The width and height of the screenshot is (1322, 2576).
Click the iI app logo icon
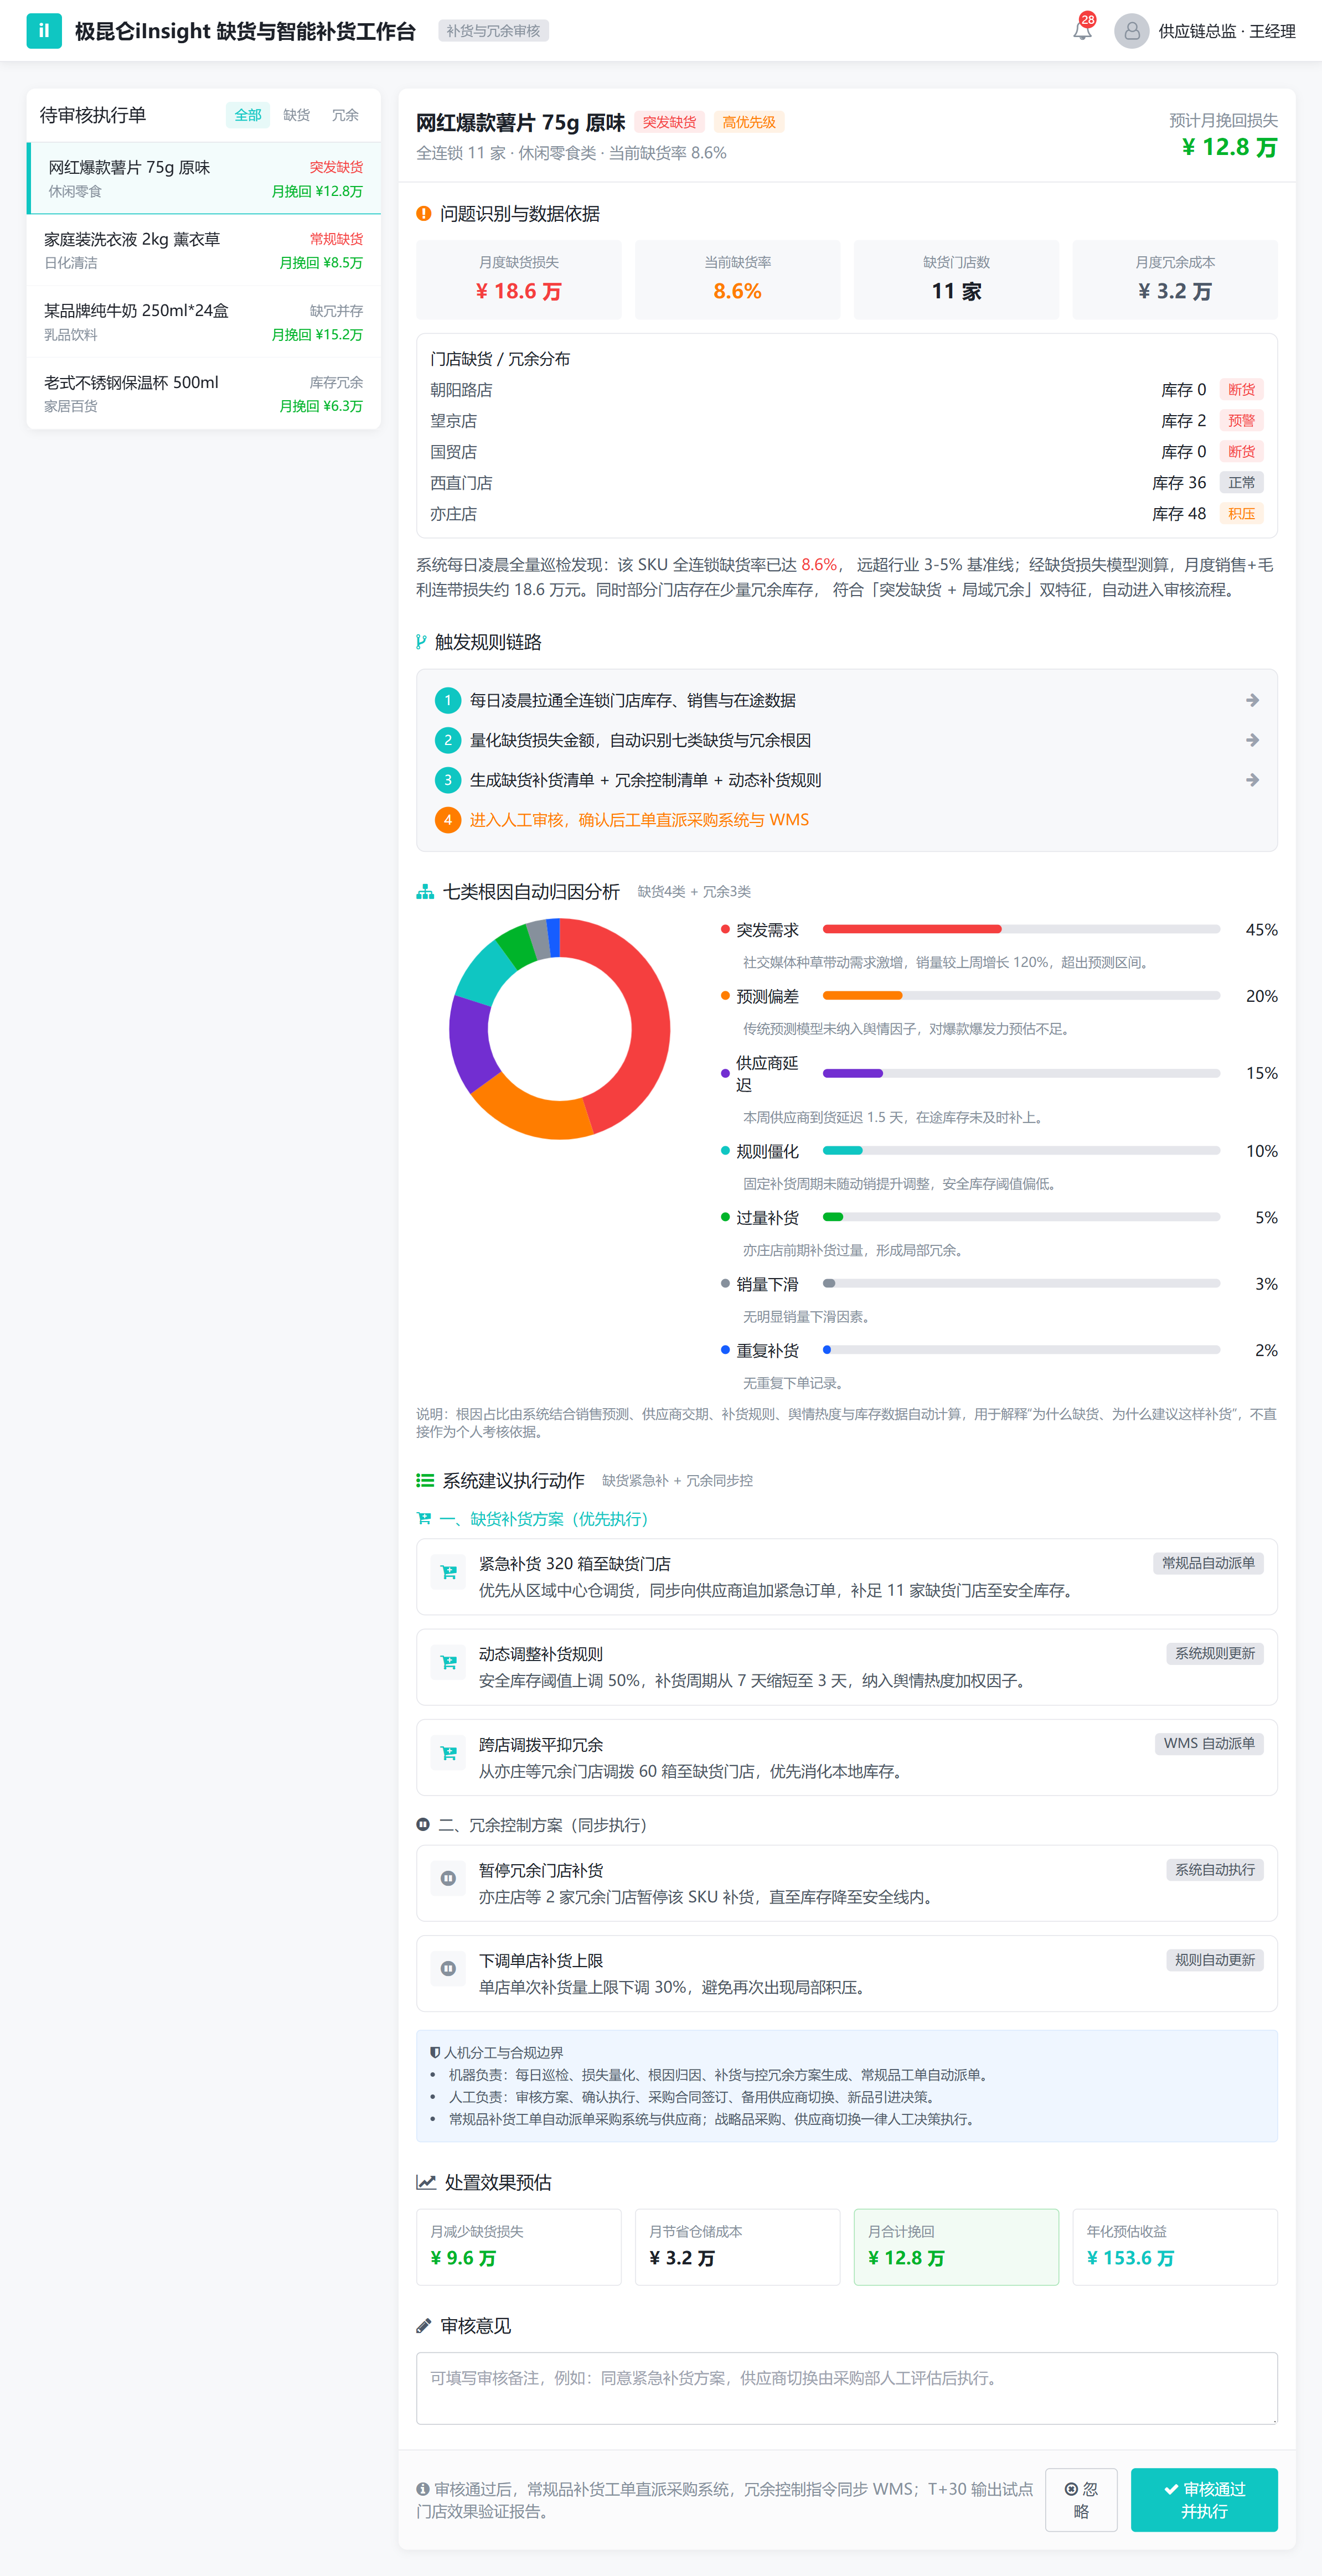[x=43, y=31]
